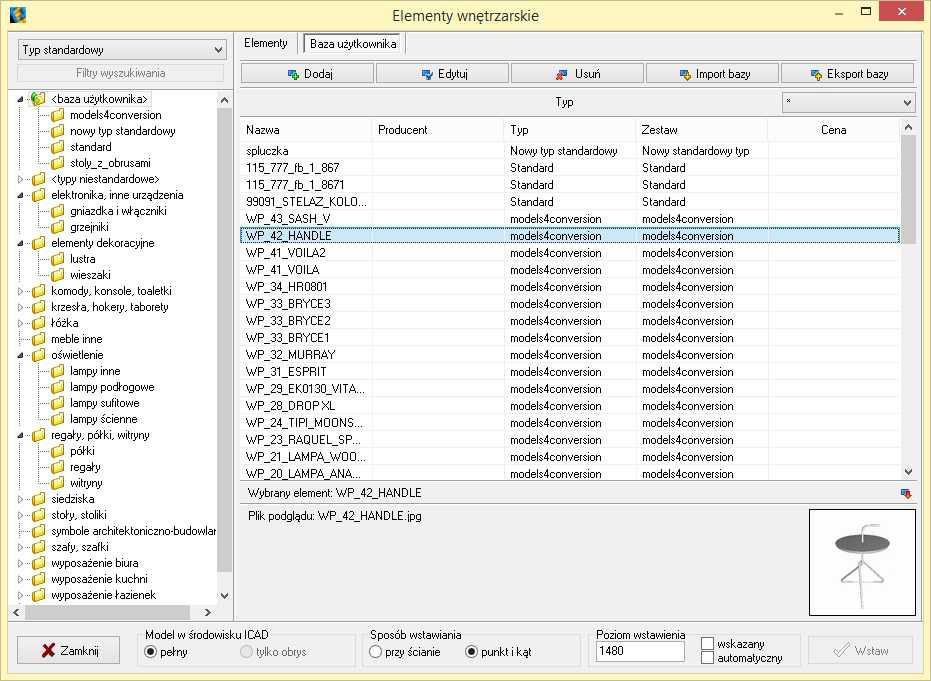
Task: Select the wyposażenie łazienek tree item
Action: click(x=103, y=595)
